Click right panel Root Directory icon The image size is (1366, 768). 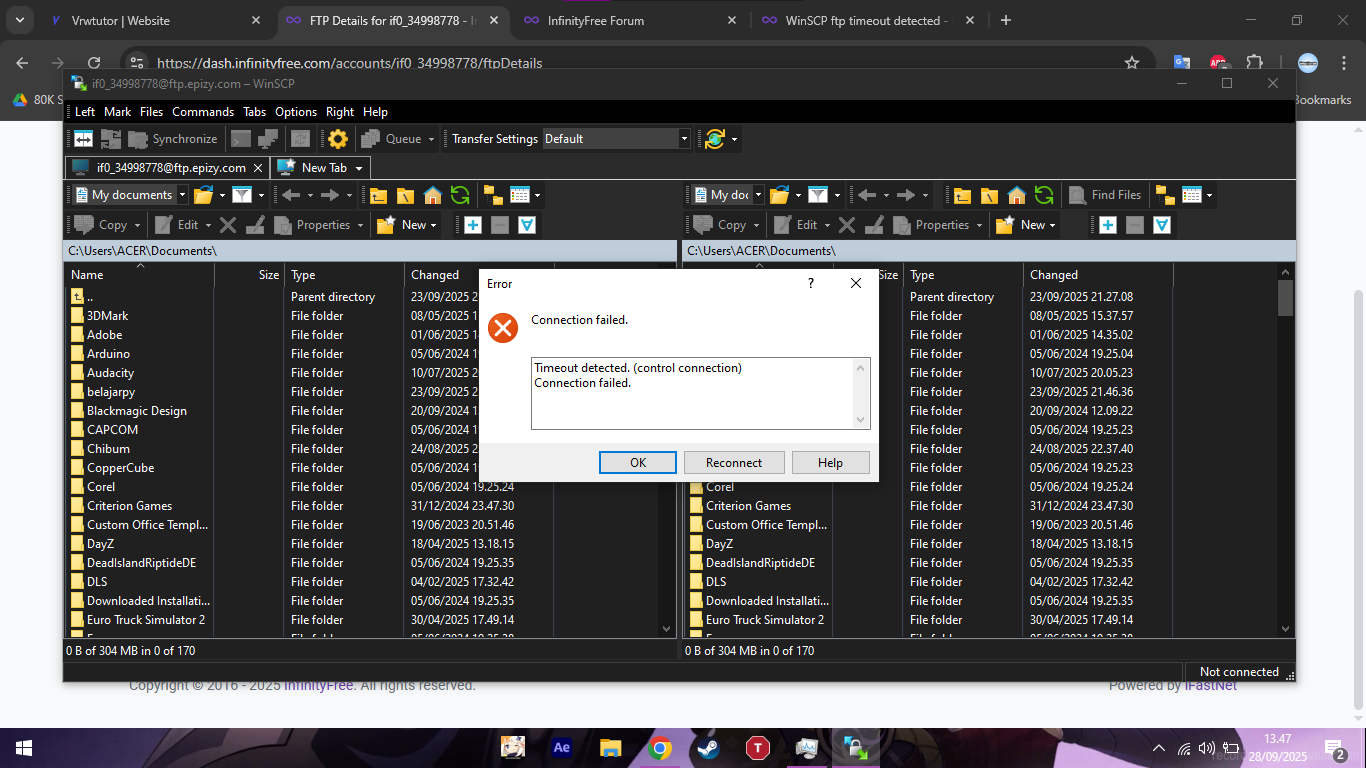click(989, 195)
